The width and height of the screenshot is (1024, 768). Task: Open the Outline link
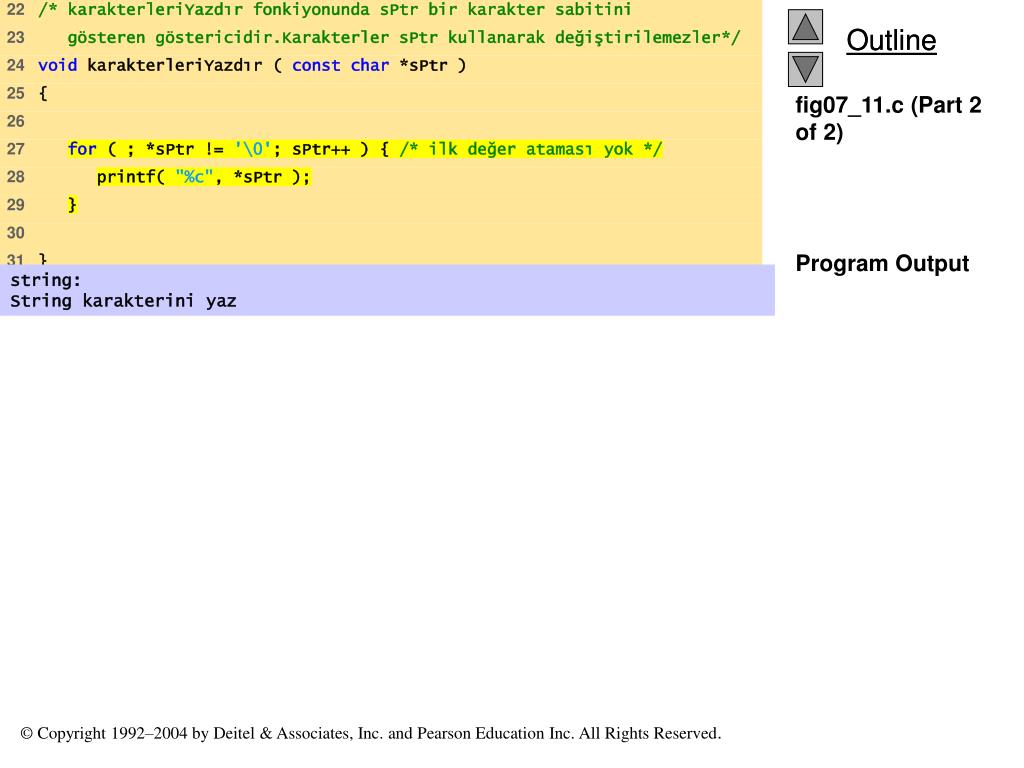tap(891, 40)
